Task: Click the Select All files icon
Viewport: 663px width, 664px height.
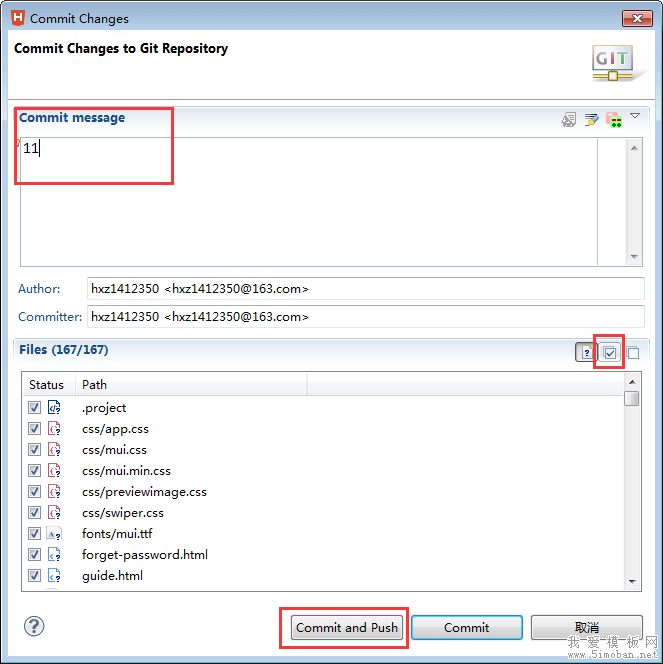Action: 610,352
